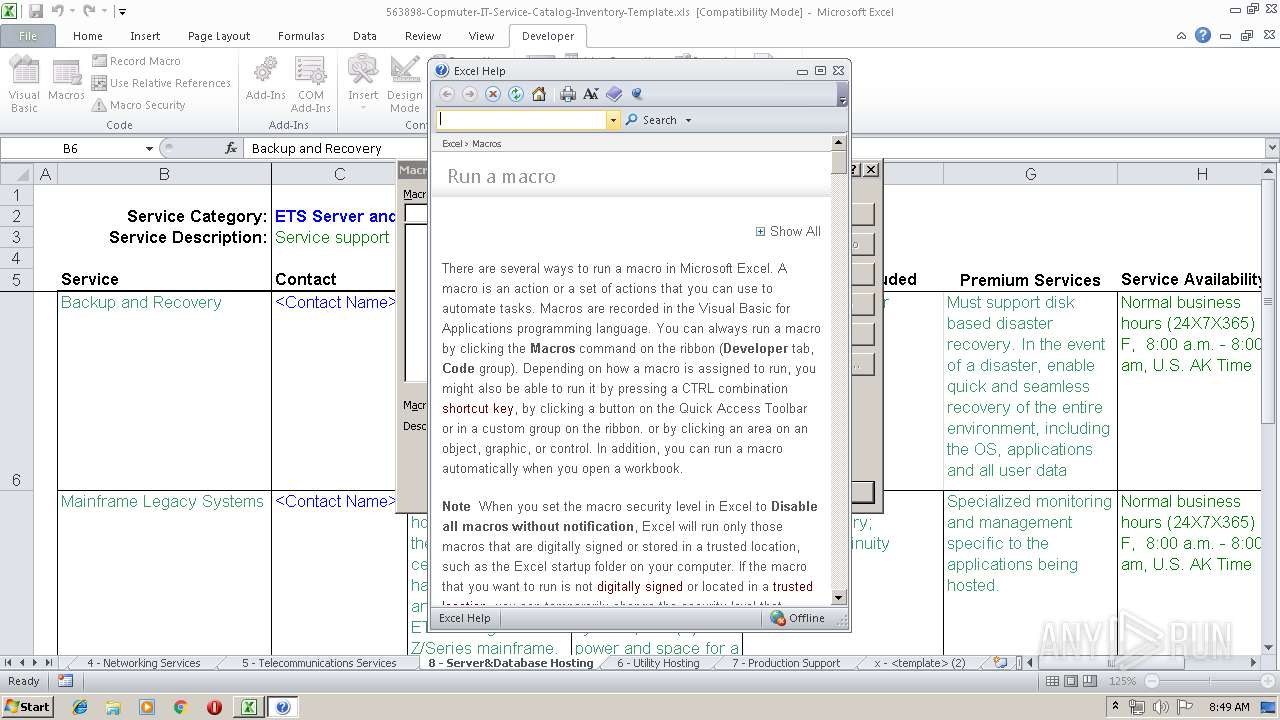Open the digitally signed definition link
This screenshot has width=1280, height=720.
(640, 586)
